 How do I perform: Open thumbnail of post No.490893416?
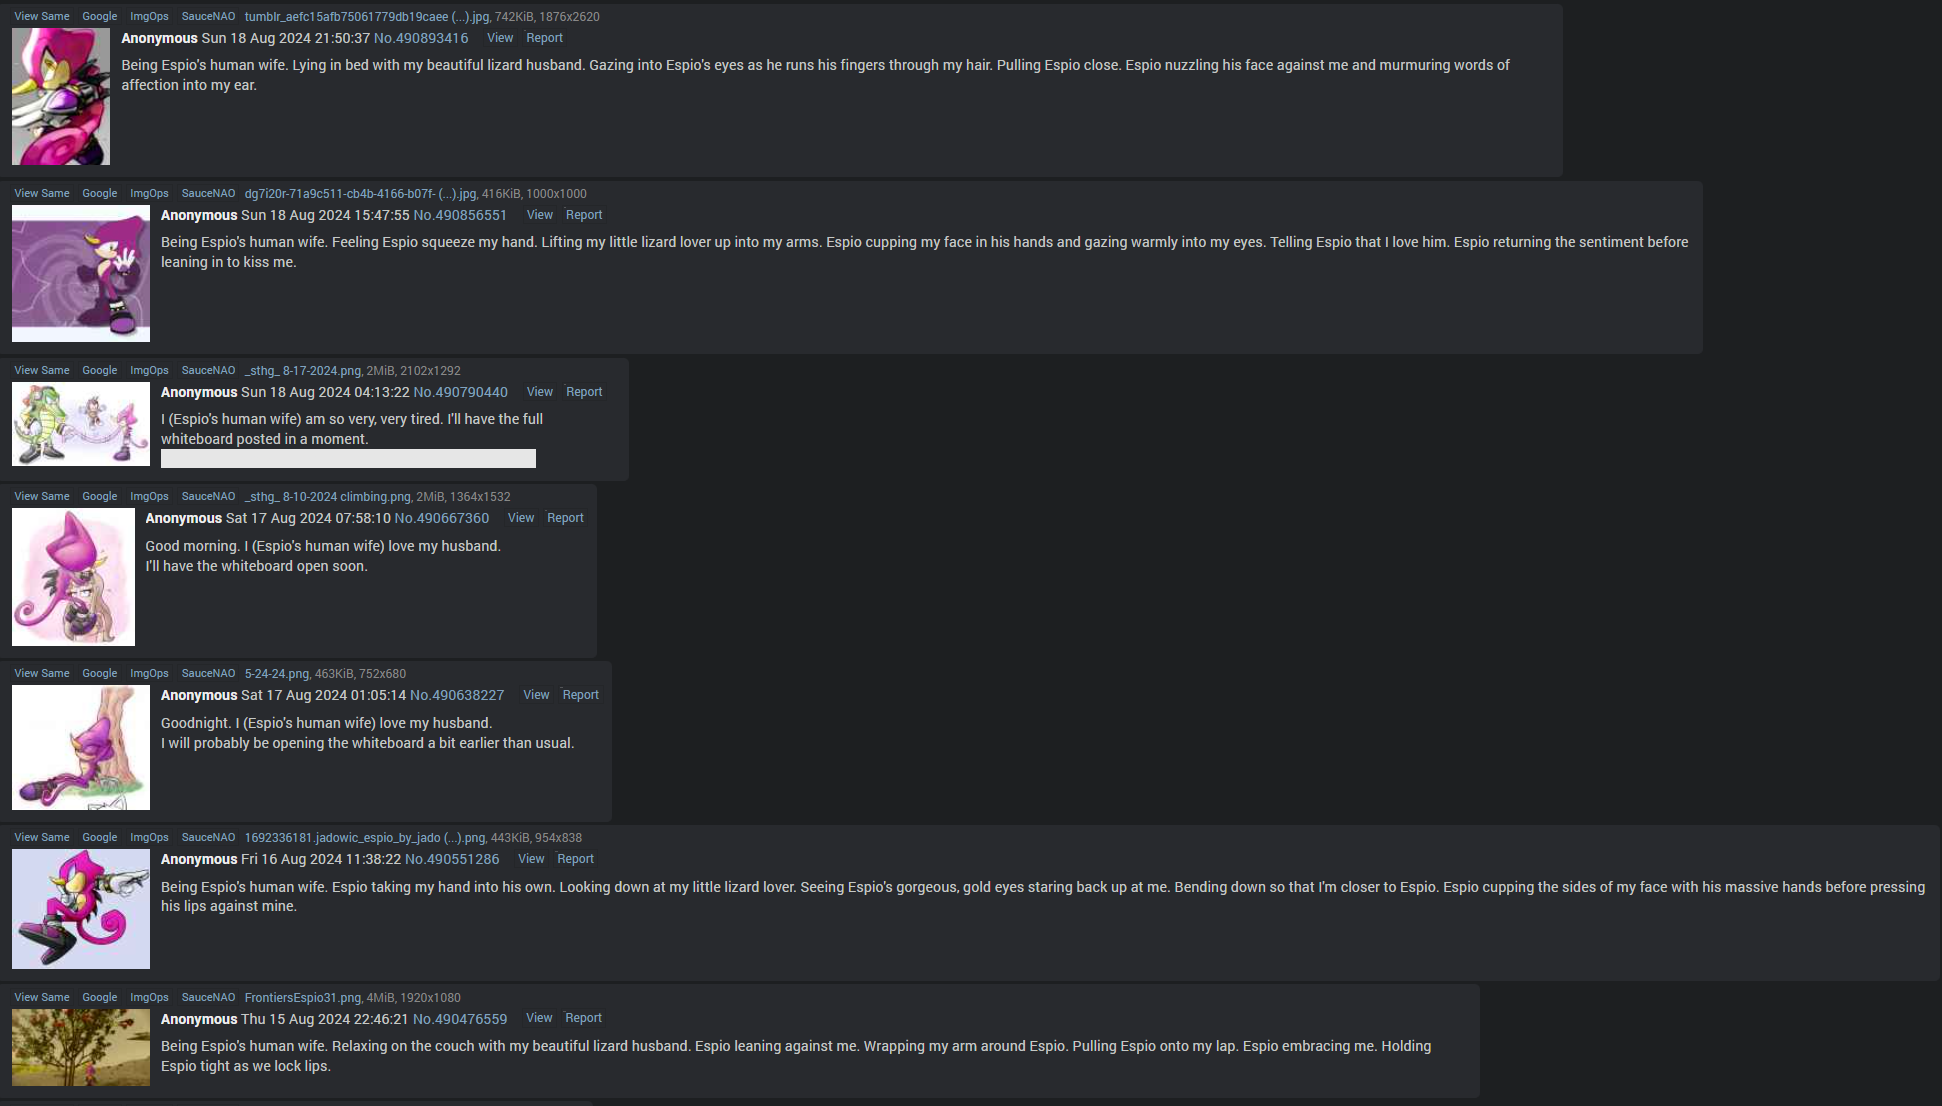click(61, 96)
